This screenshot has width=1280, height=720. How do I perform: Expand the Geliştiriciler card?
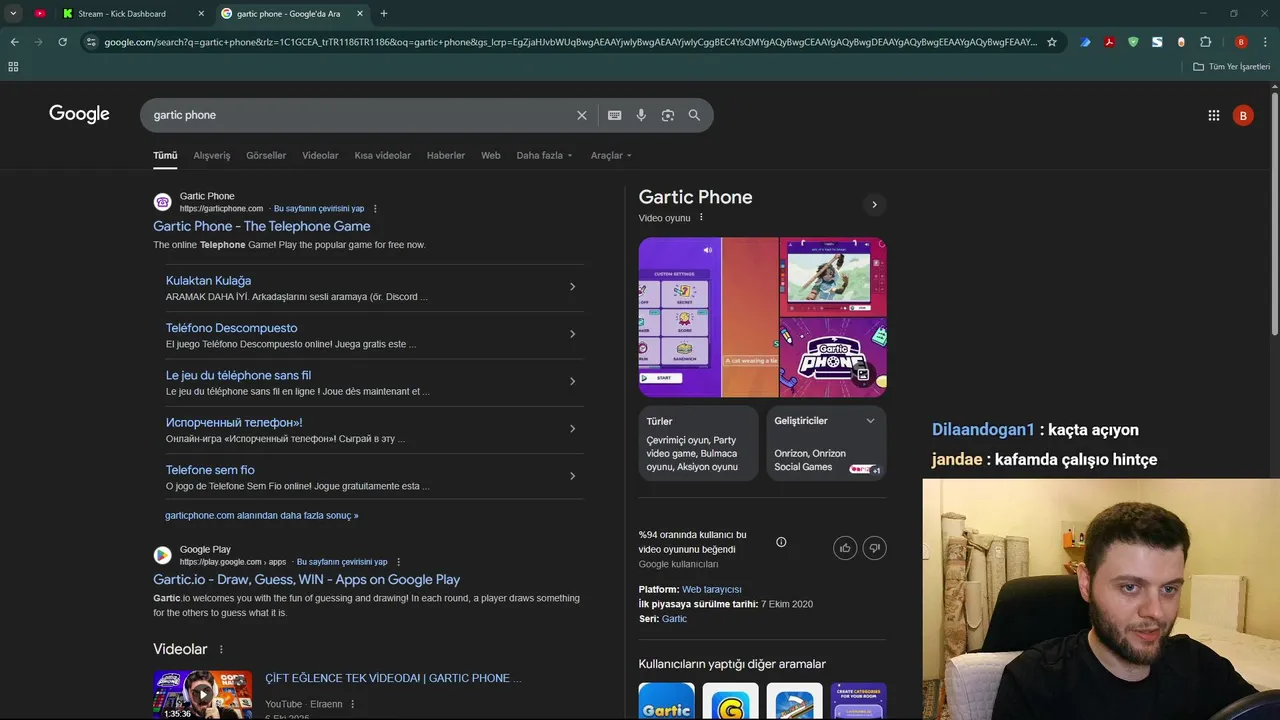tap(870, 421)
